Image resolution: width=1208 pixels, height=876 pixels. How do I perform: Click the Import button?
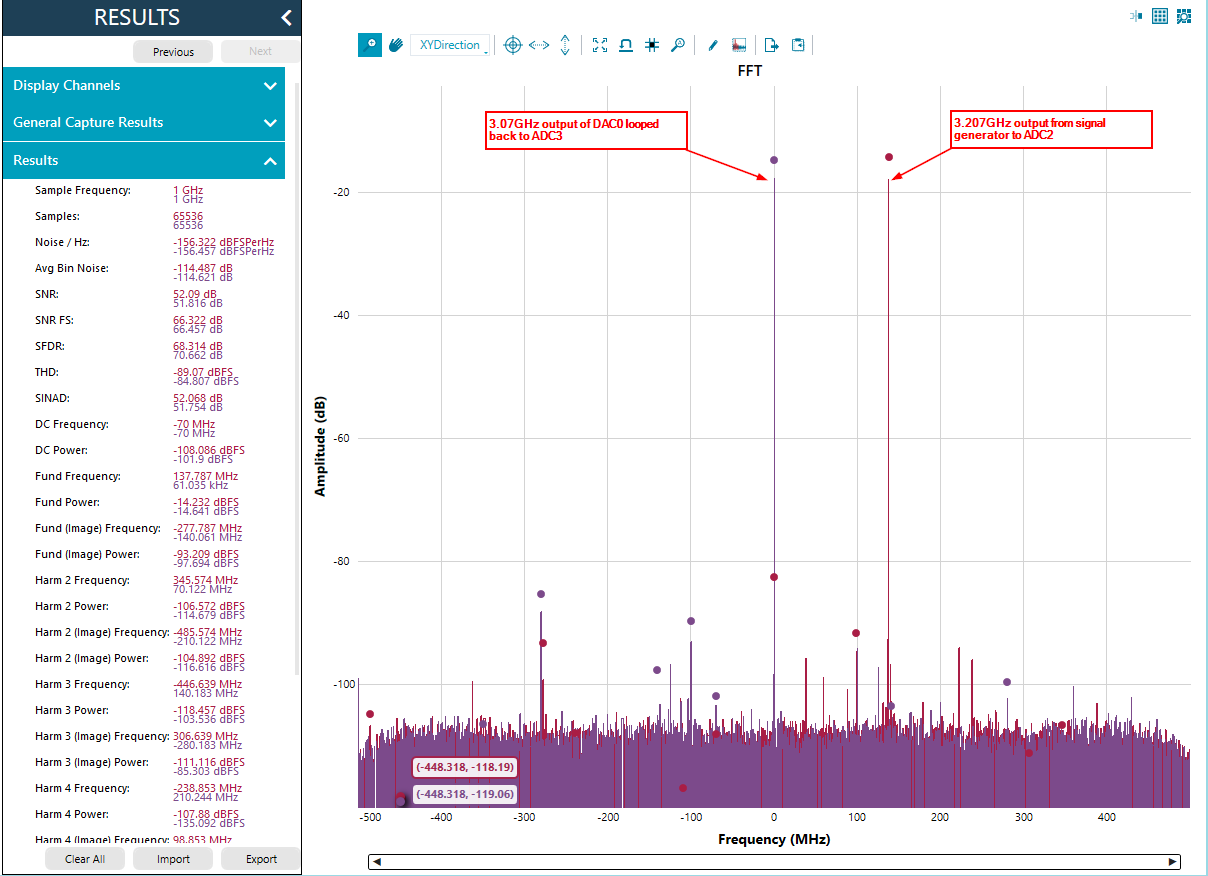pyautogui.click(x=173, y=859)
